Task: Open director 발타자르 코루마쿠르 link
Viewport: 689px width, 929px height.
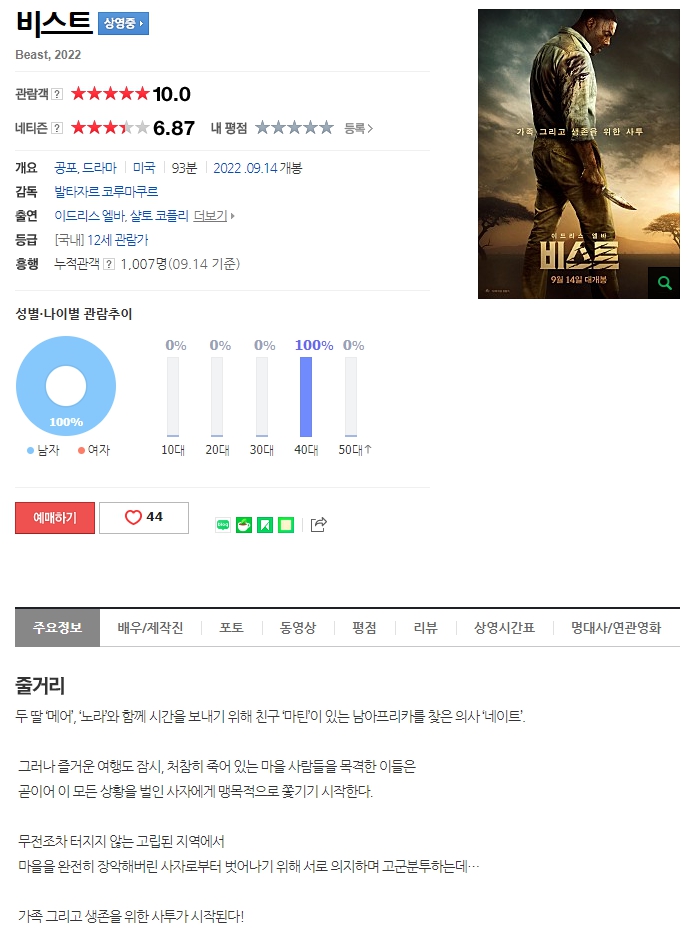Action: (x=106, y=191)
